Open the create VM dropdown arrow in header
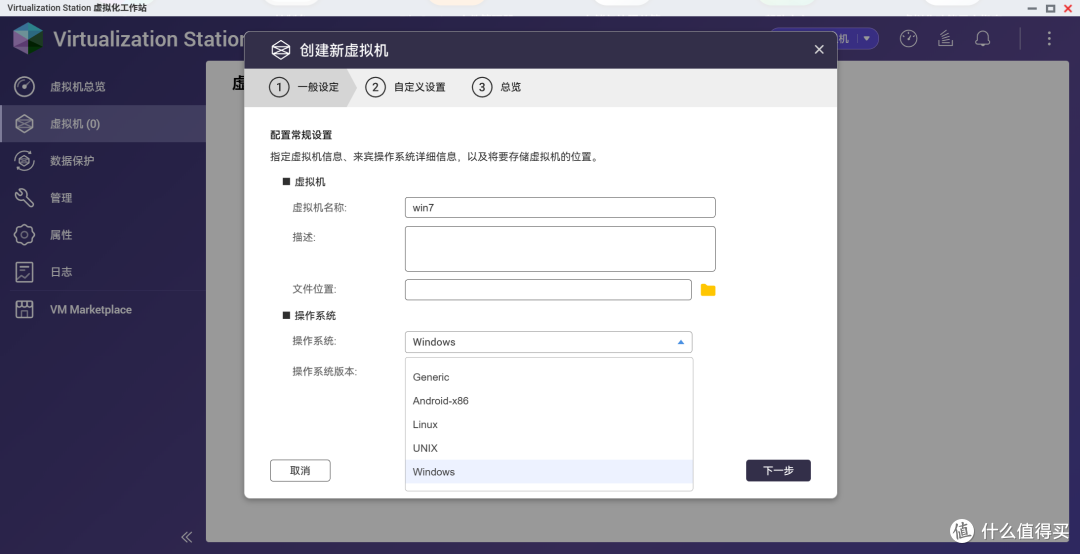The image size is (1080, 554). pyautogui.click(x=866, y=39)
